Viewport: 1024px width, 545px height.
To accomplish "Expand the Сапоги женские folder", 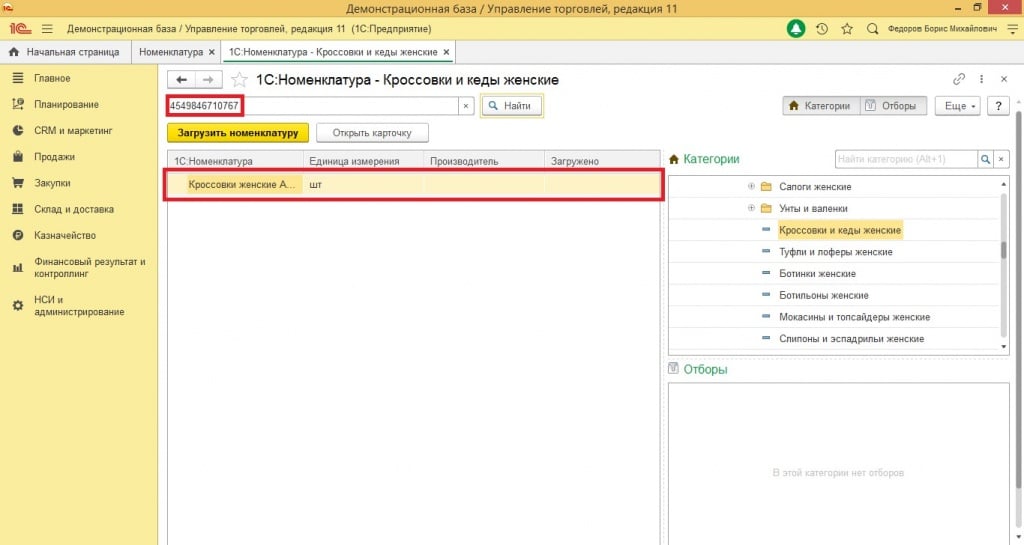I will pos(751,187).
